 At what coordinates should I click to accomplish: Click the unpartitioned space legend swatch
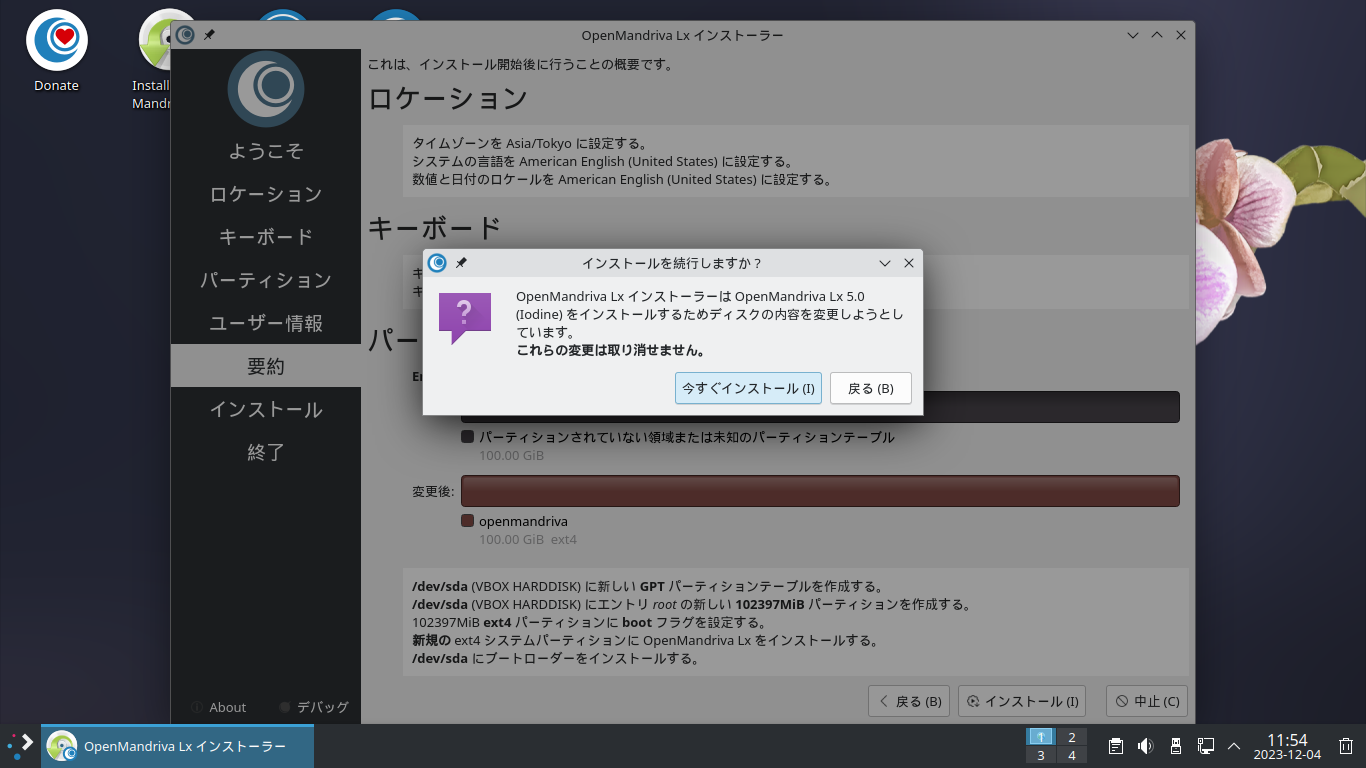click(467, 437)
